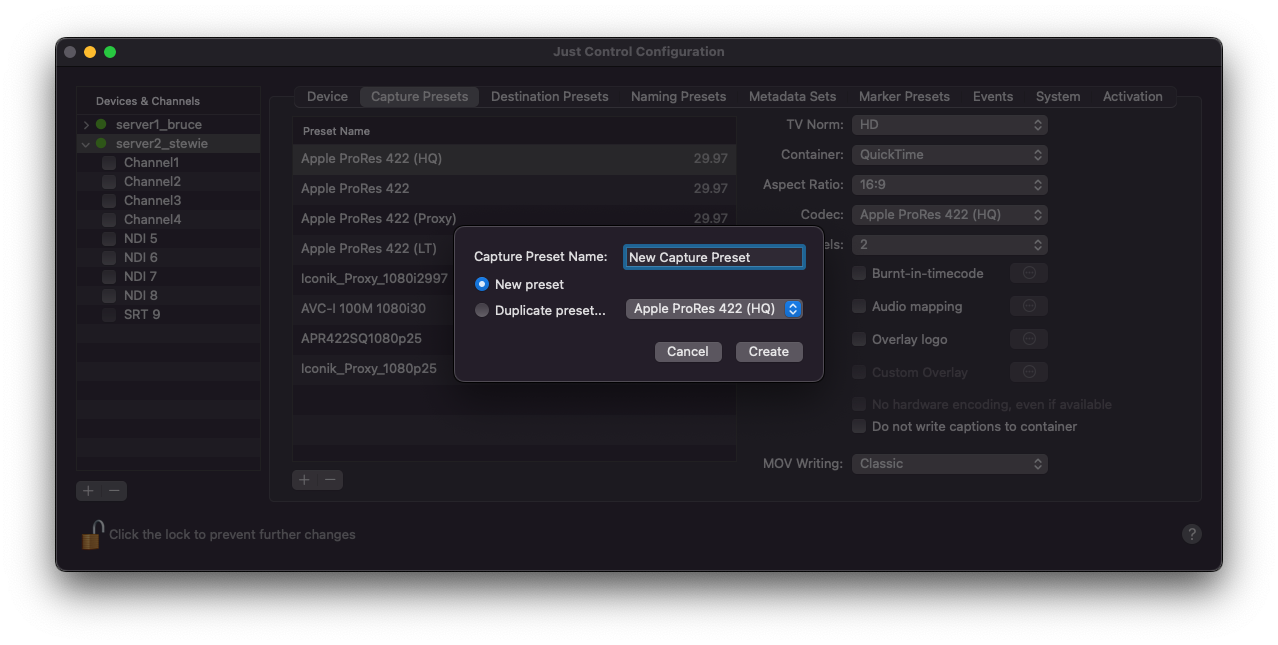Add a capture preset with the plus button
Screen dimensions: 1278x645
(x=305, y=480)
